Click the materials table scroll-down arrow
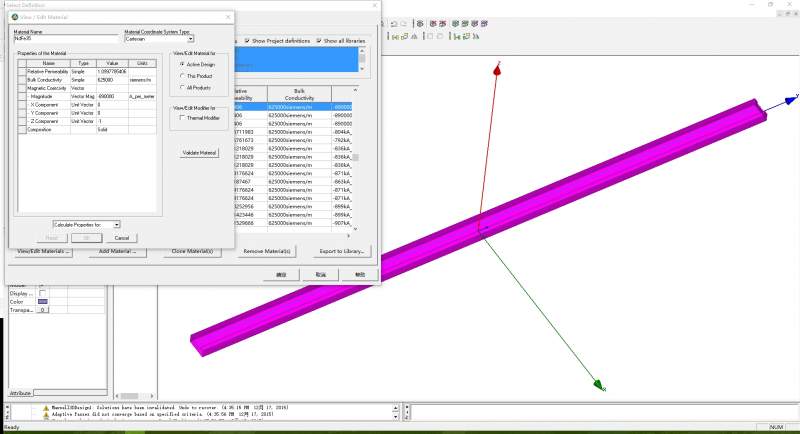This screenshot has height=434, width=800. coord(356,229)
